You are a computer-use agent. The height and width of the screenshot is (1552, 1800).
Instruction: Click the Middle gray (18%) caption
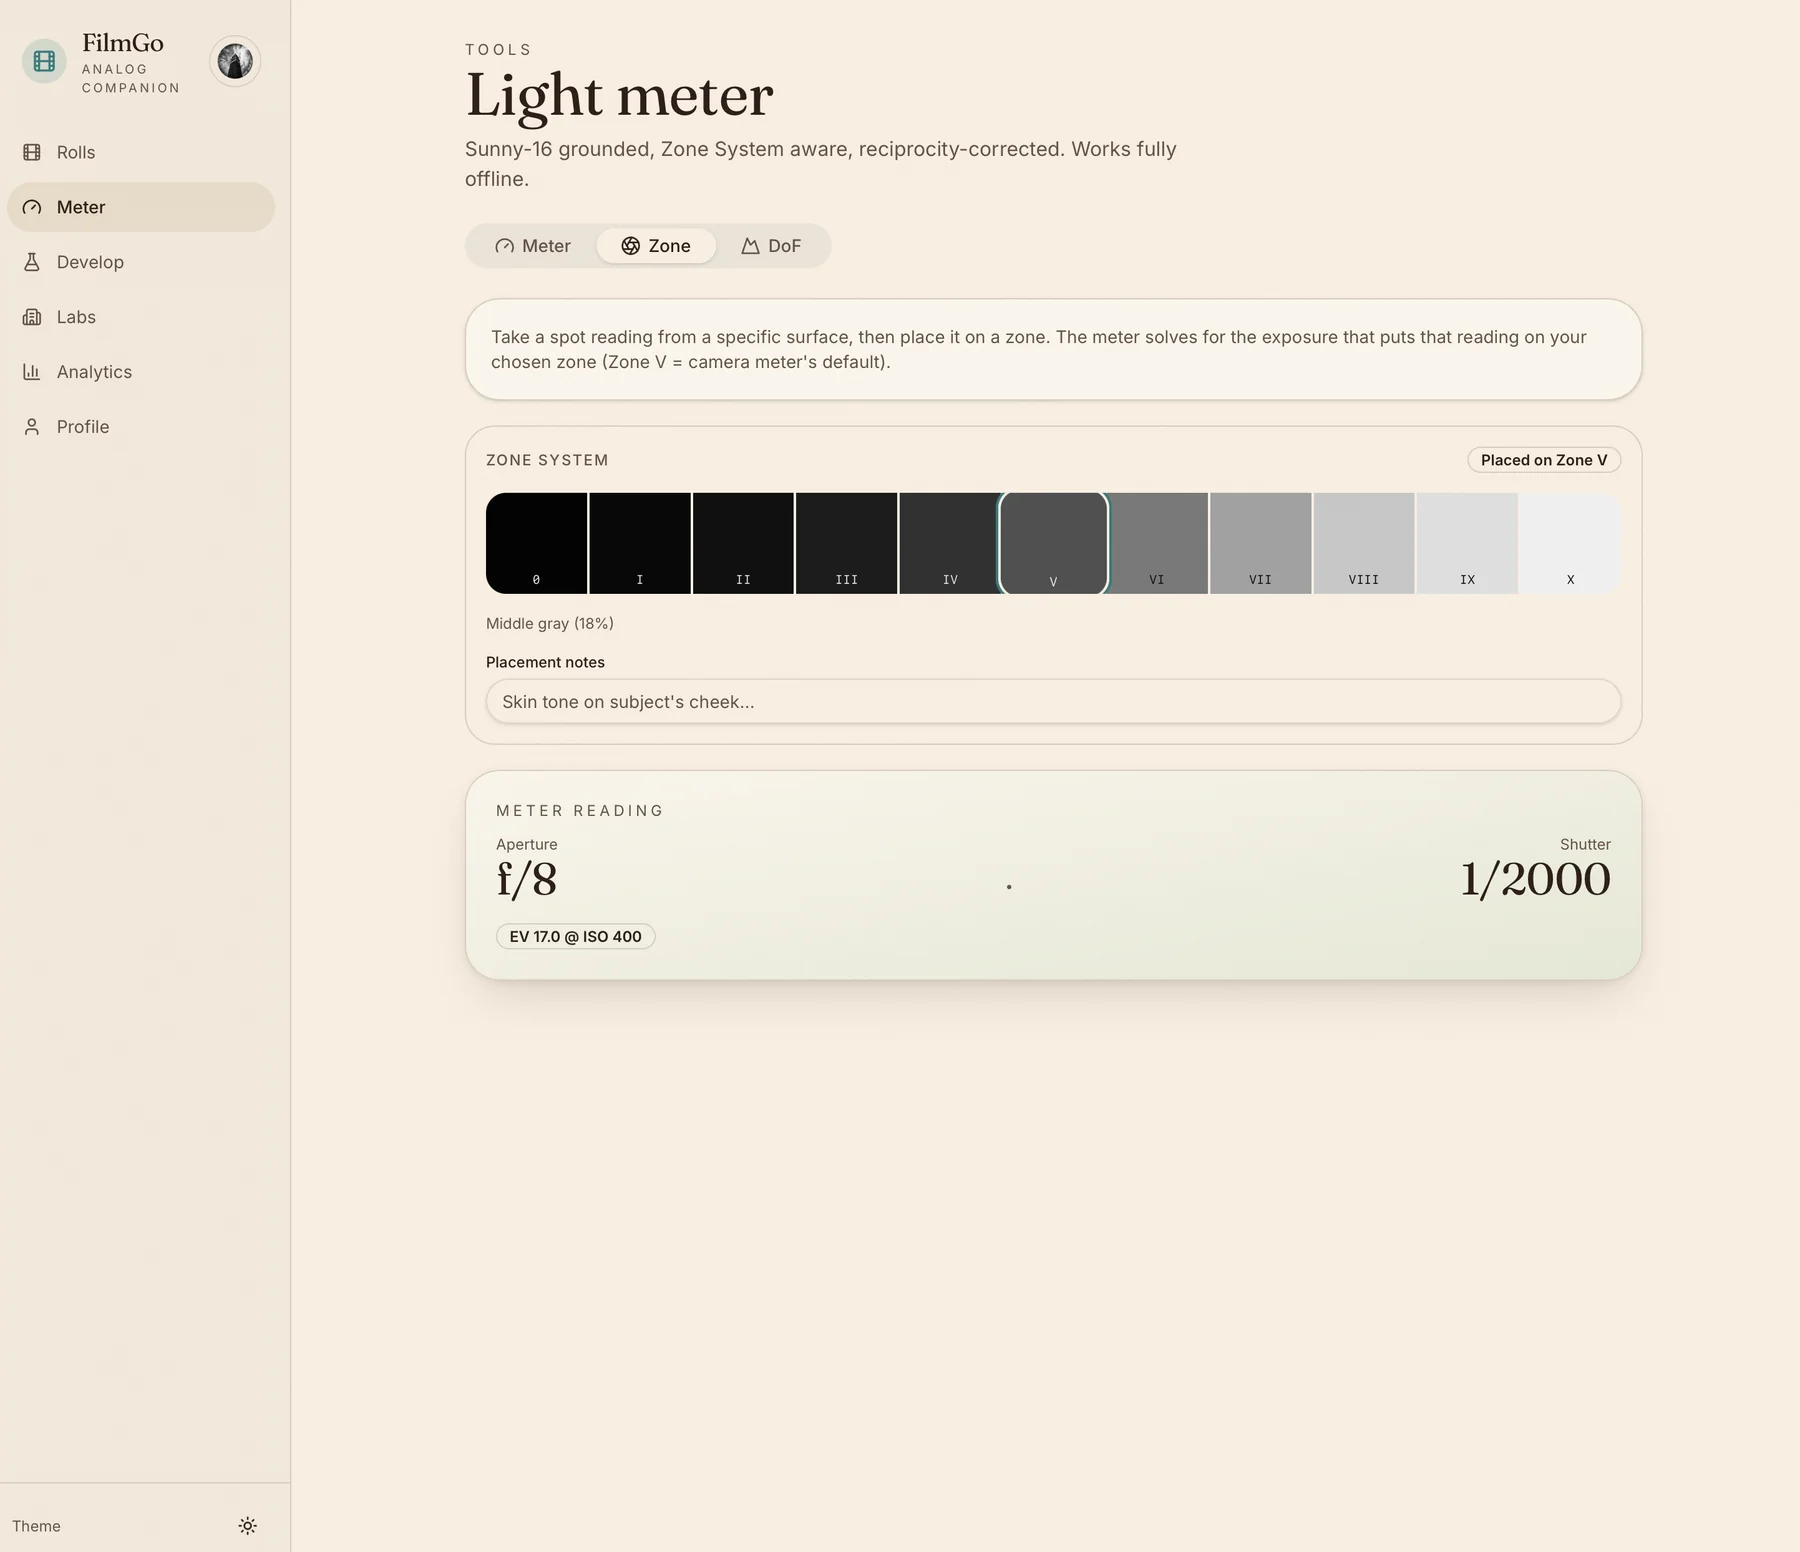pos(550,623)
